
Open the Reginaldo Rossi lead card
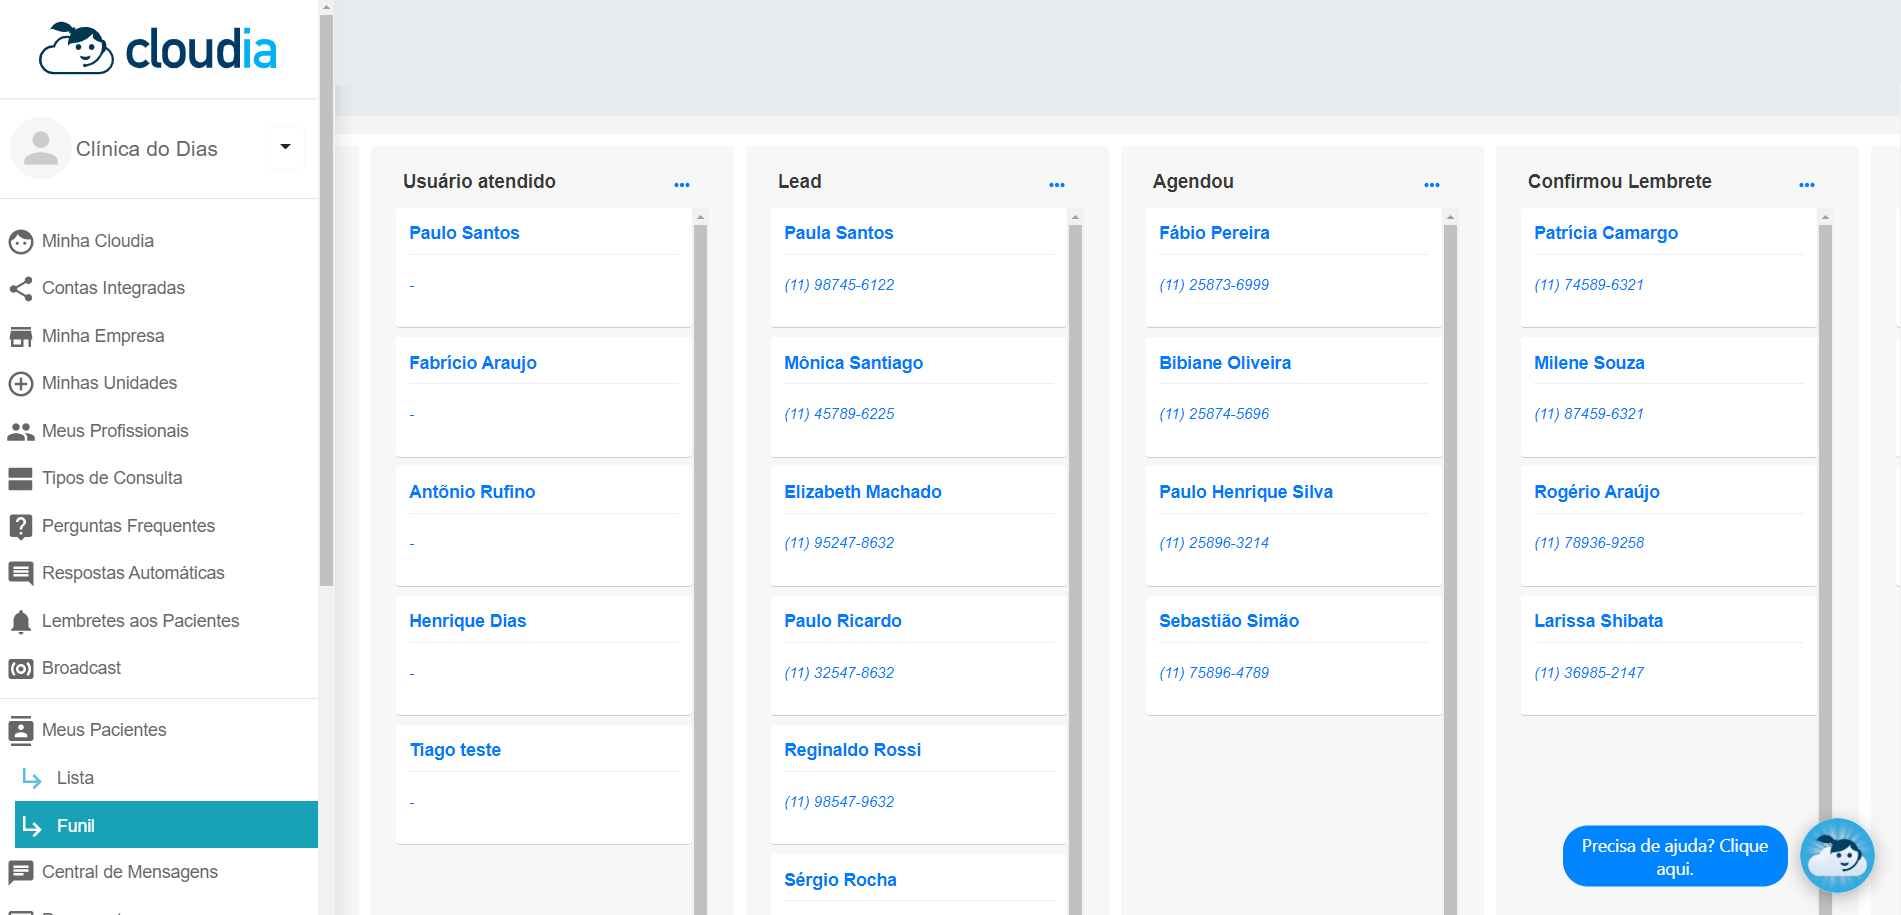click(919, 784)
